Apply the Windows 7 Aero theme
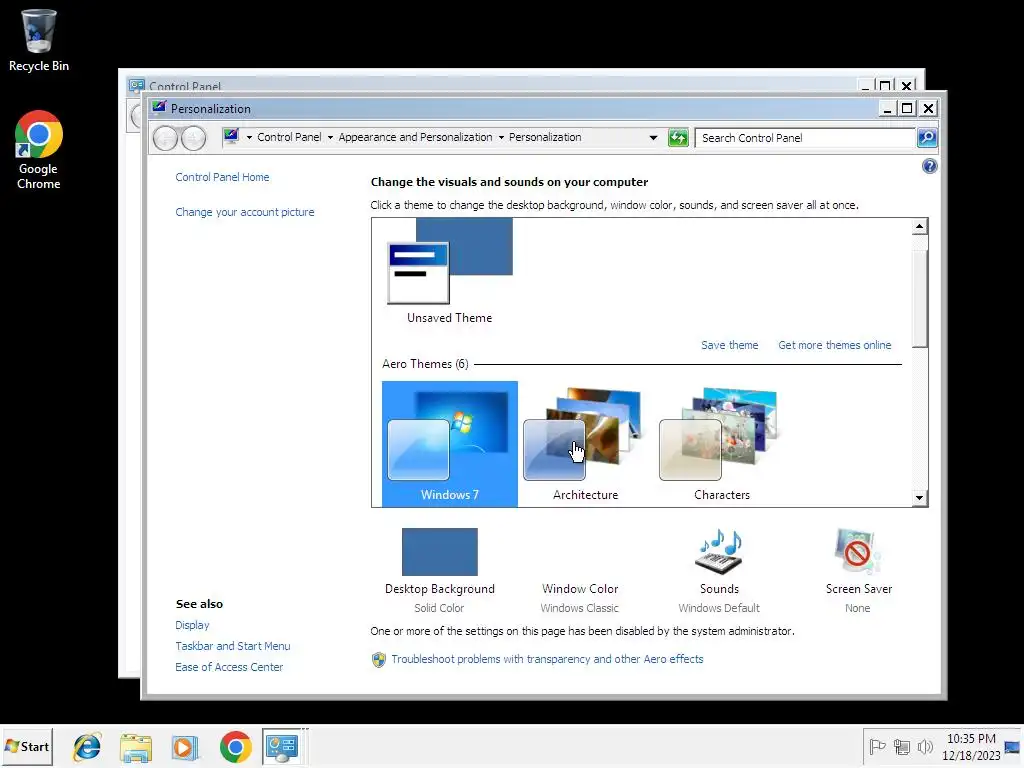This screenshot has width=1024, height=768. [x=449, y=443]
